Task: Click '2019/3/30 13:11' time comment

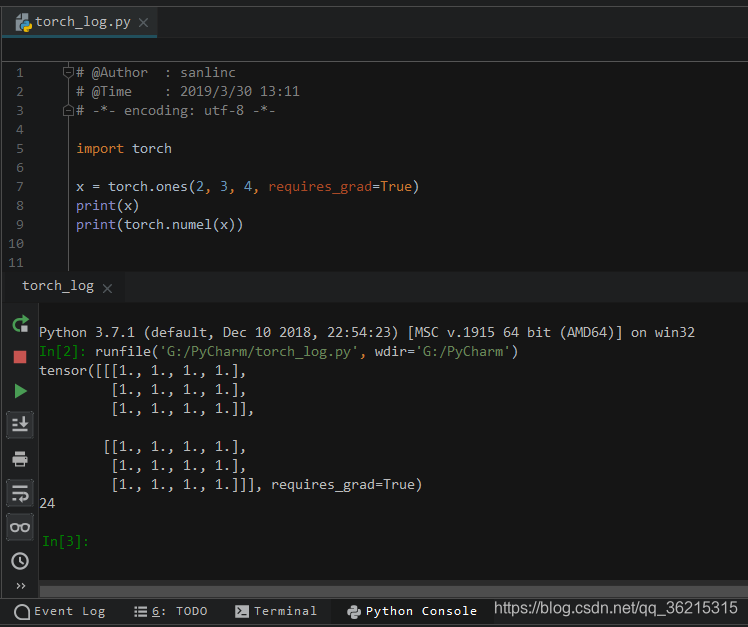Action: click(239, 92)
